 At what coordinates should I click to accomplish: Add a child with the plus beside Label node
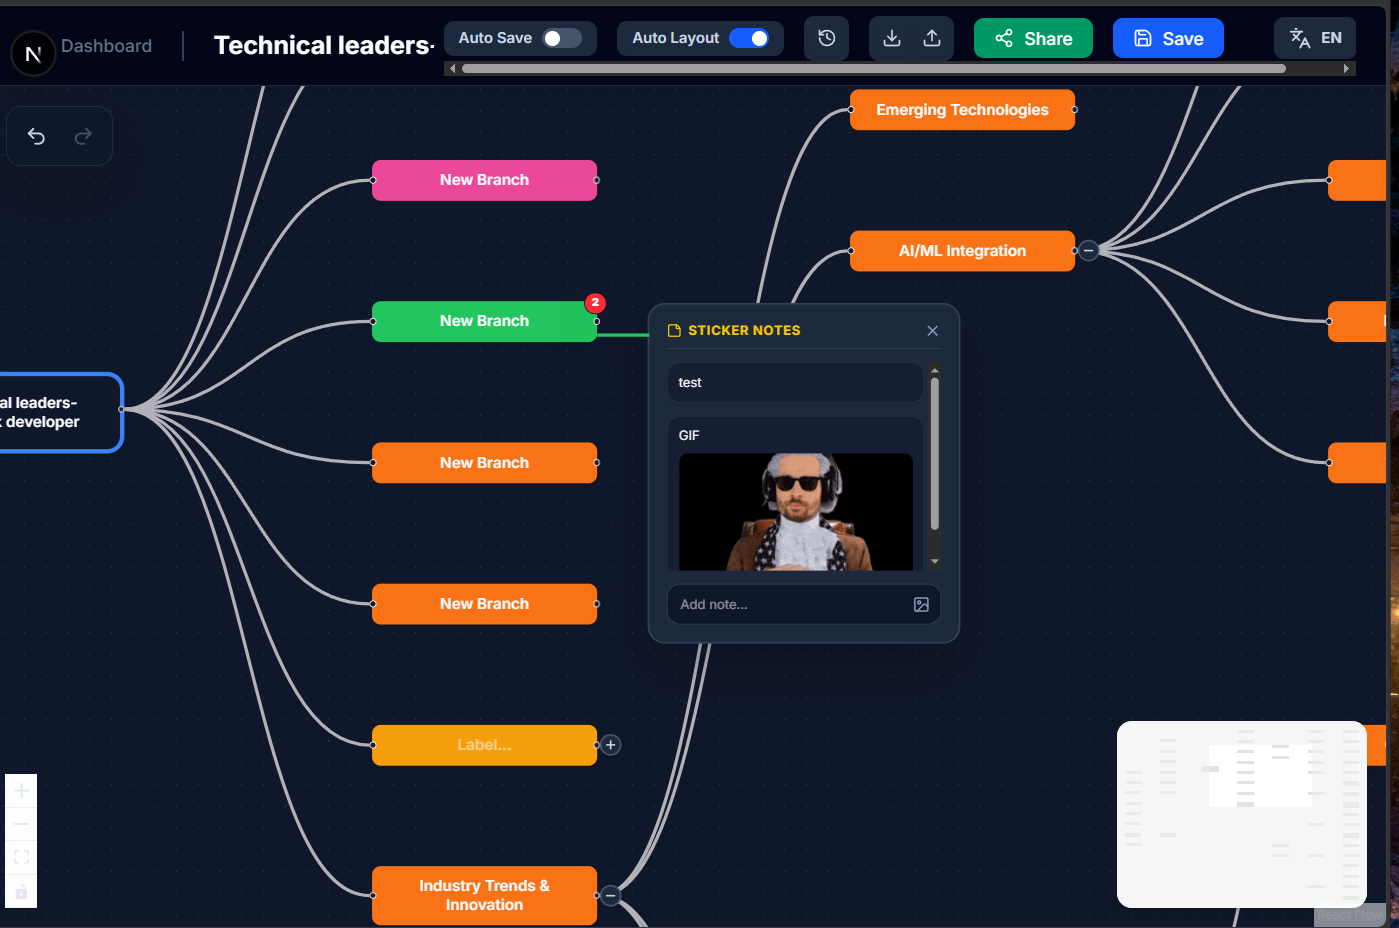pyautogui.click(x=611, y=745)
